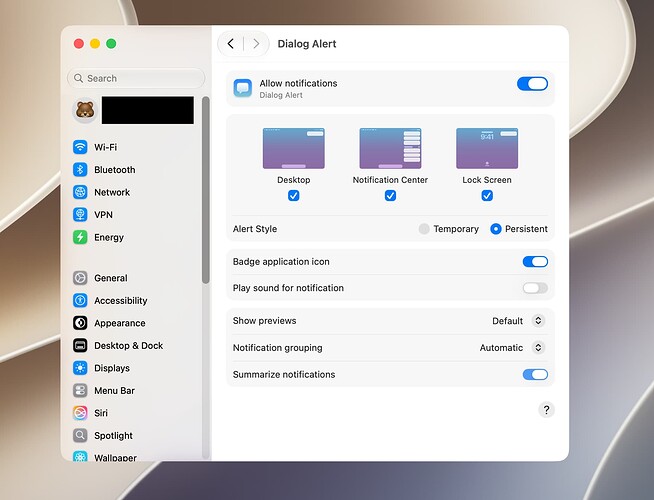Select the Network sidebar label
The image size is (654, 500).
tap(112, 192)
